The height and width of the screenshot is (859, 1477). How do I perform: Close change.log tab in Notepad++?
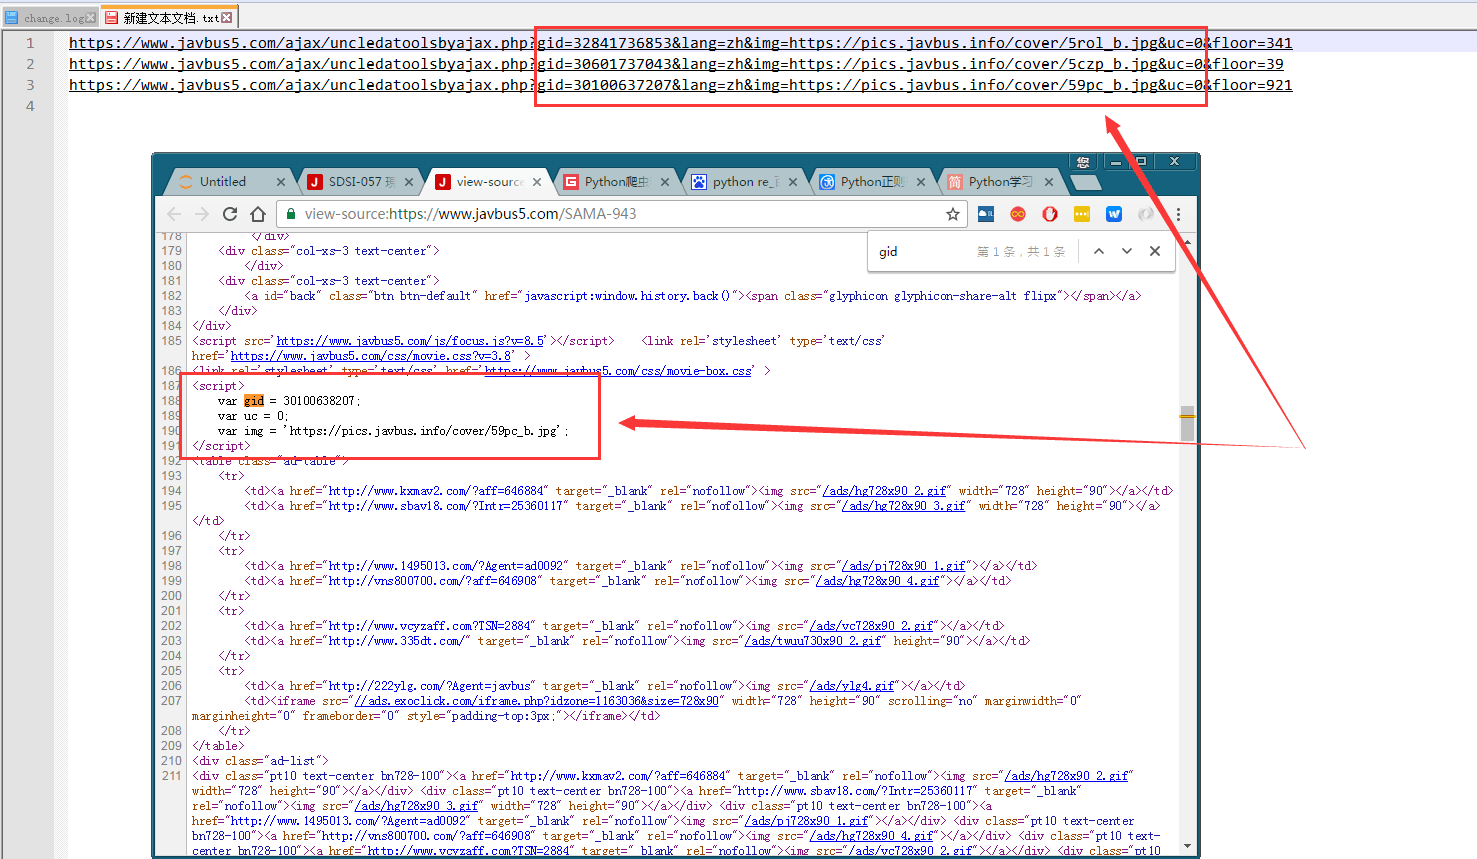[x=91, y=18]
